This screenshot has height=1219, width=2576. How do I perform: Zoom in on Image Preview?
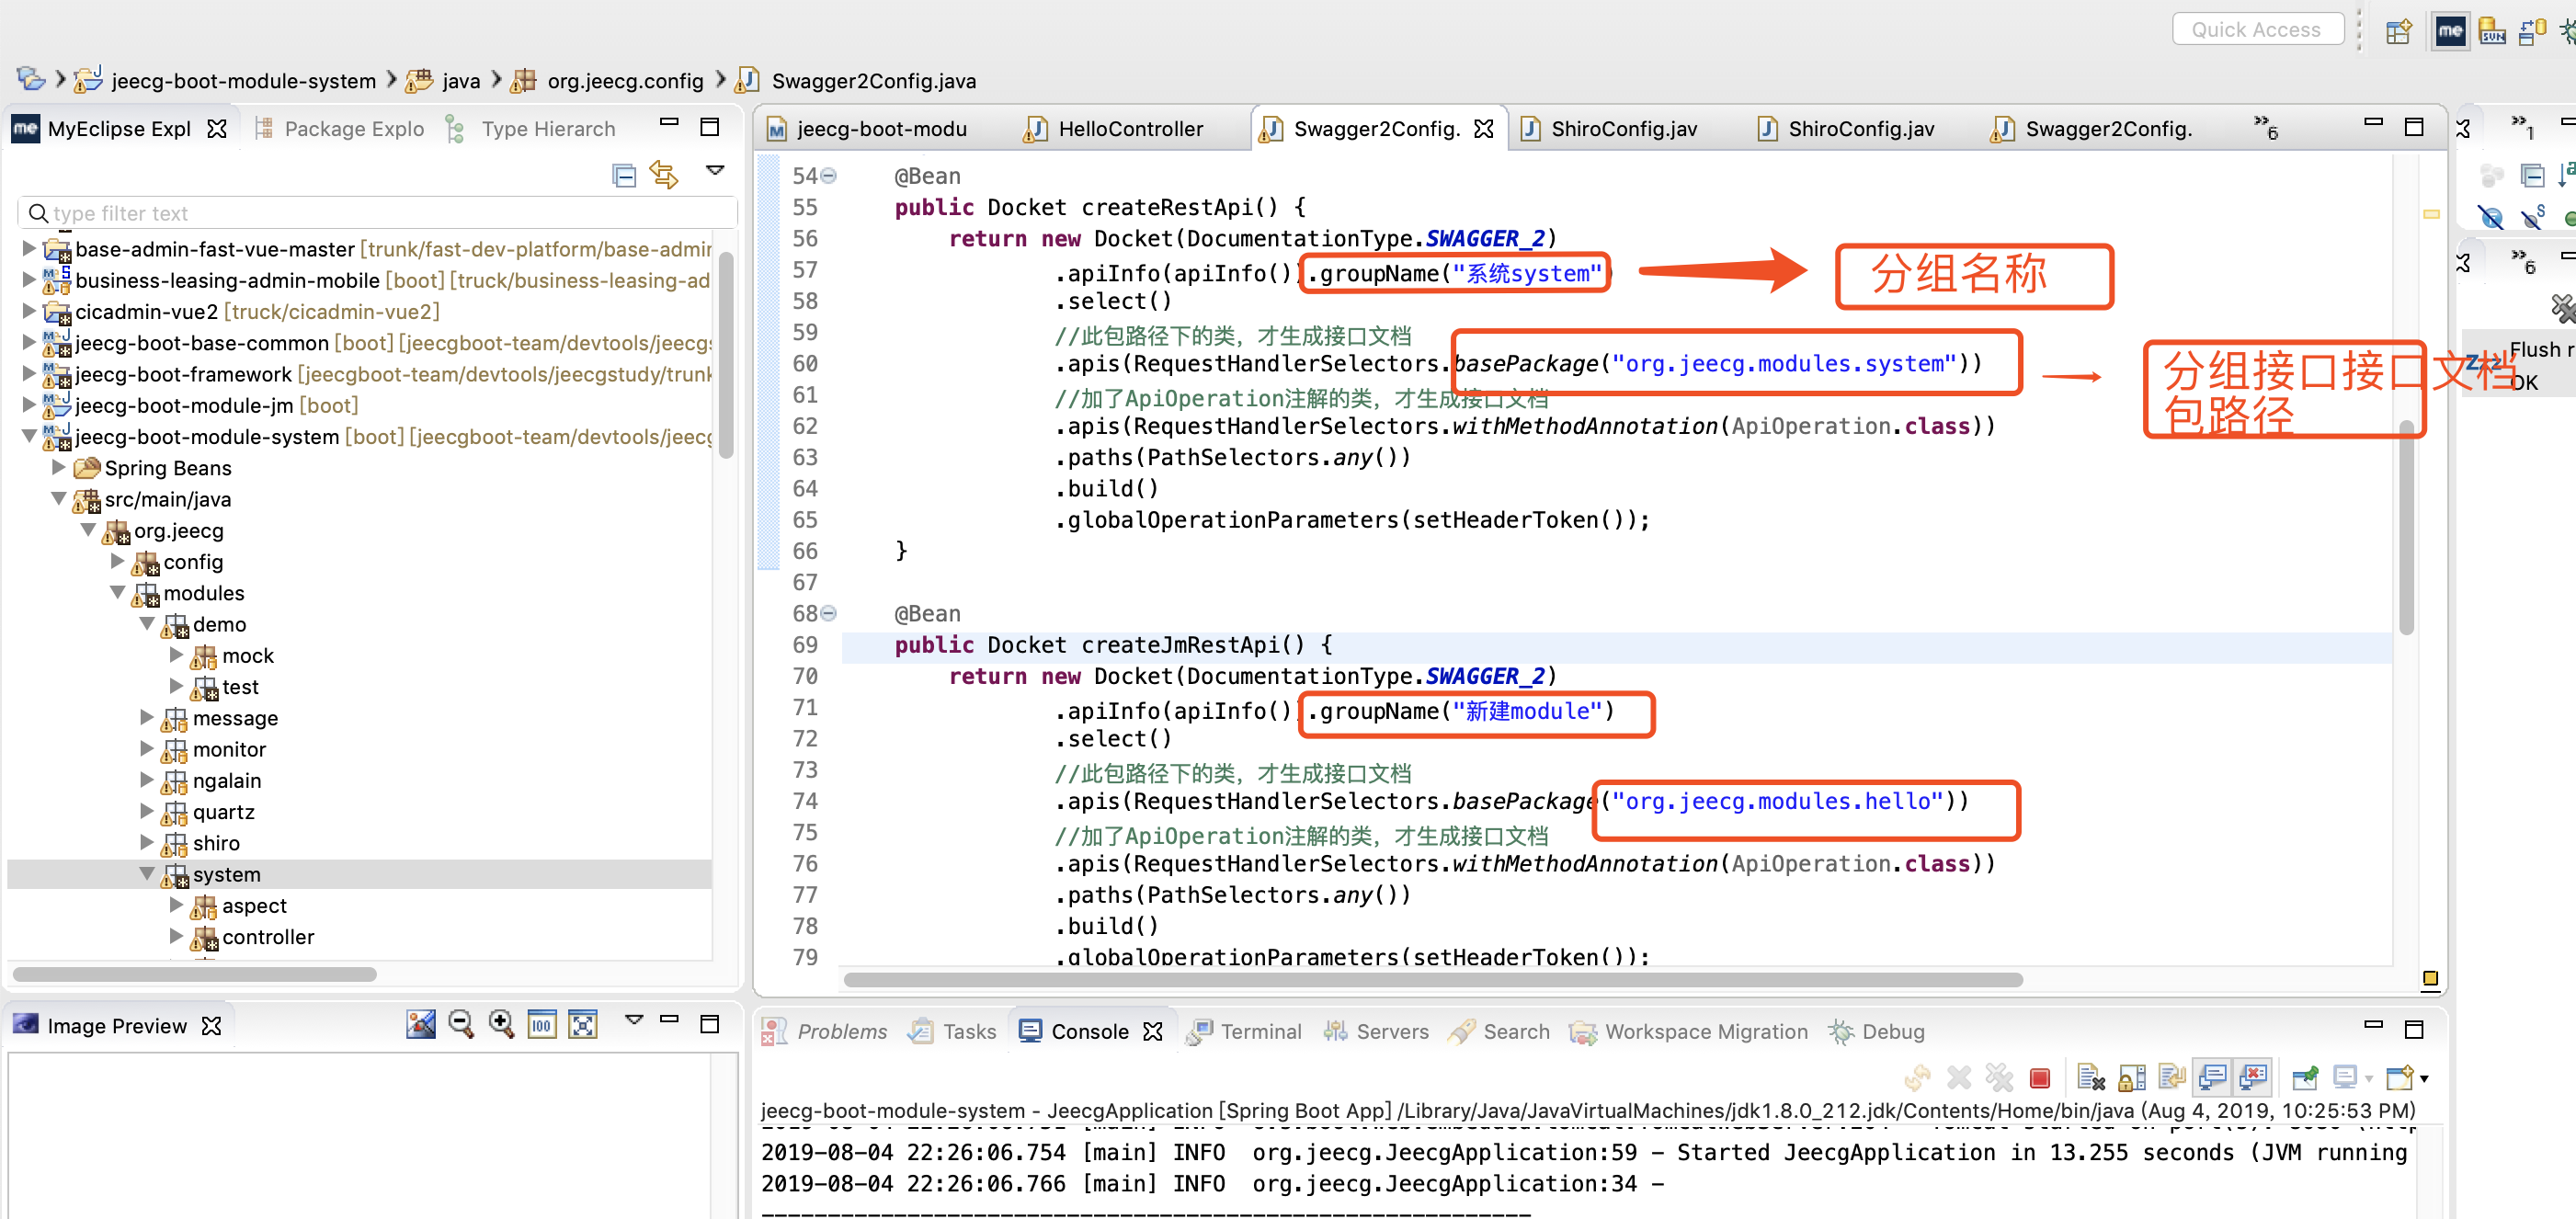[x=501, y=1024]
